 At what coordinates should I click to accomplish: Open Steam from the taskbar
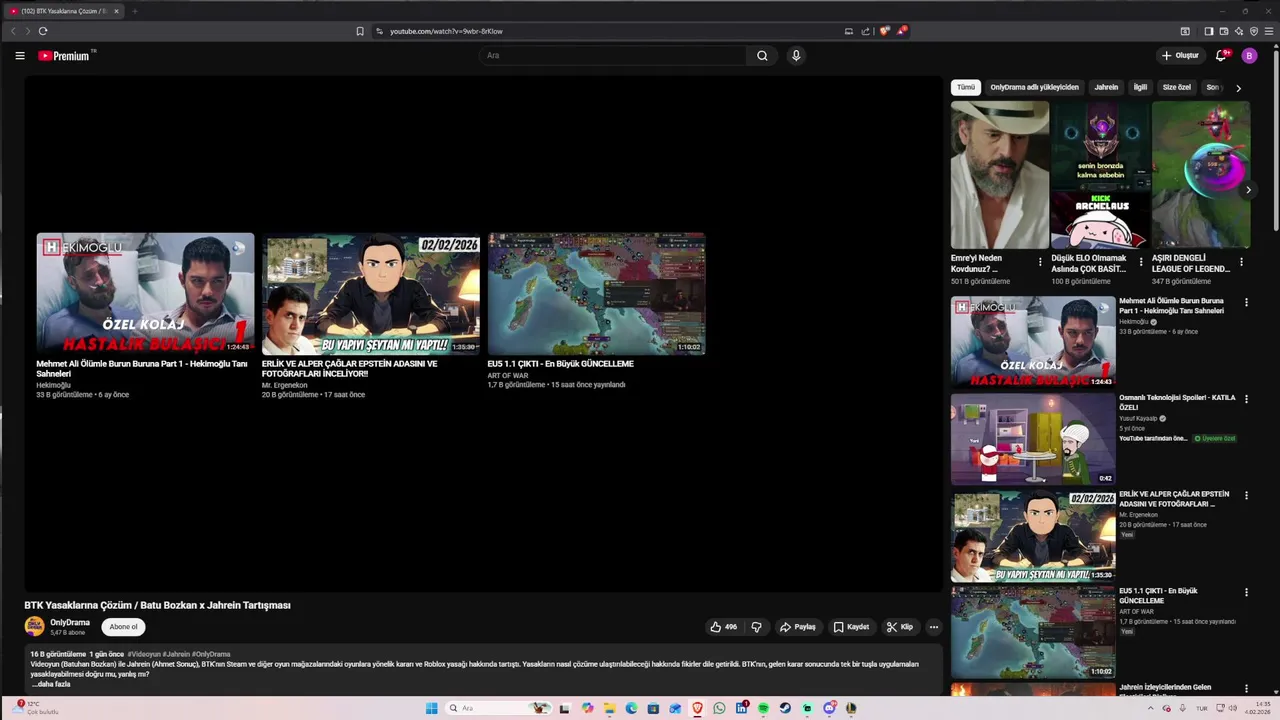tap(785, 708)
